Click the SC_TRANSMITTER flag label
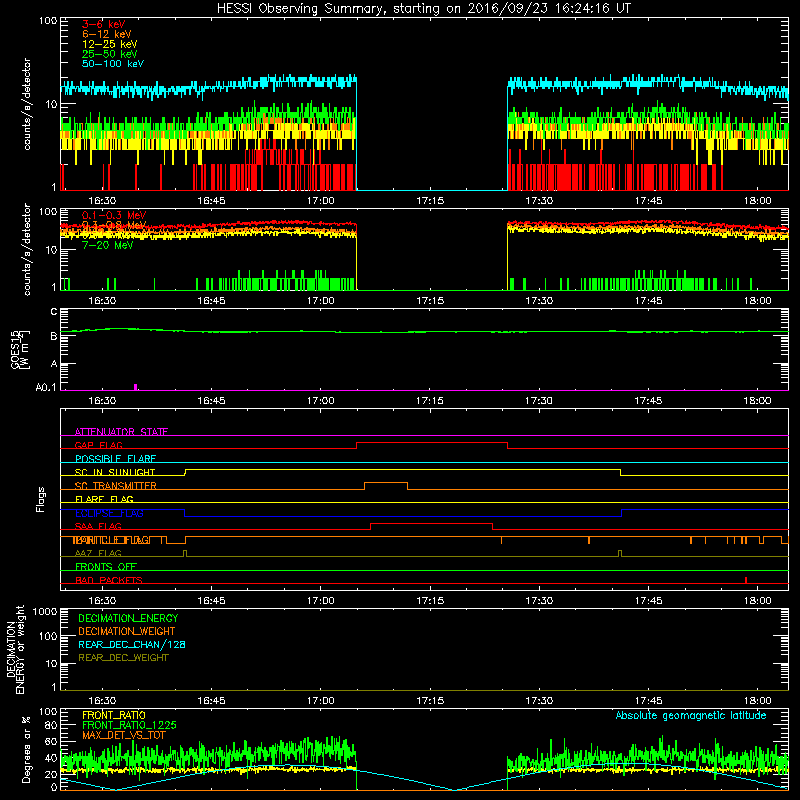Screen dimensions: 800x800 pyautogui.click(x=116, y=486)
